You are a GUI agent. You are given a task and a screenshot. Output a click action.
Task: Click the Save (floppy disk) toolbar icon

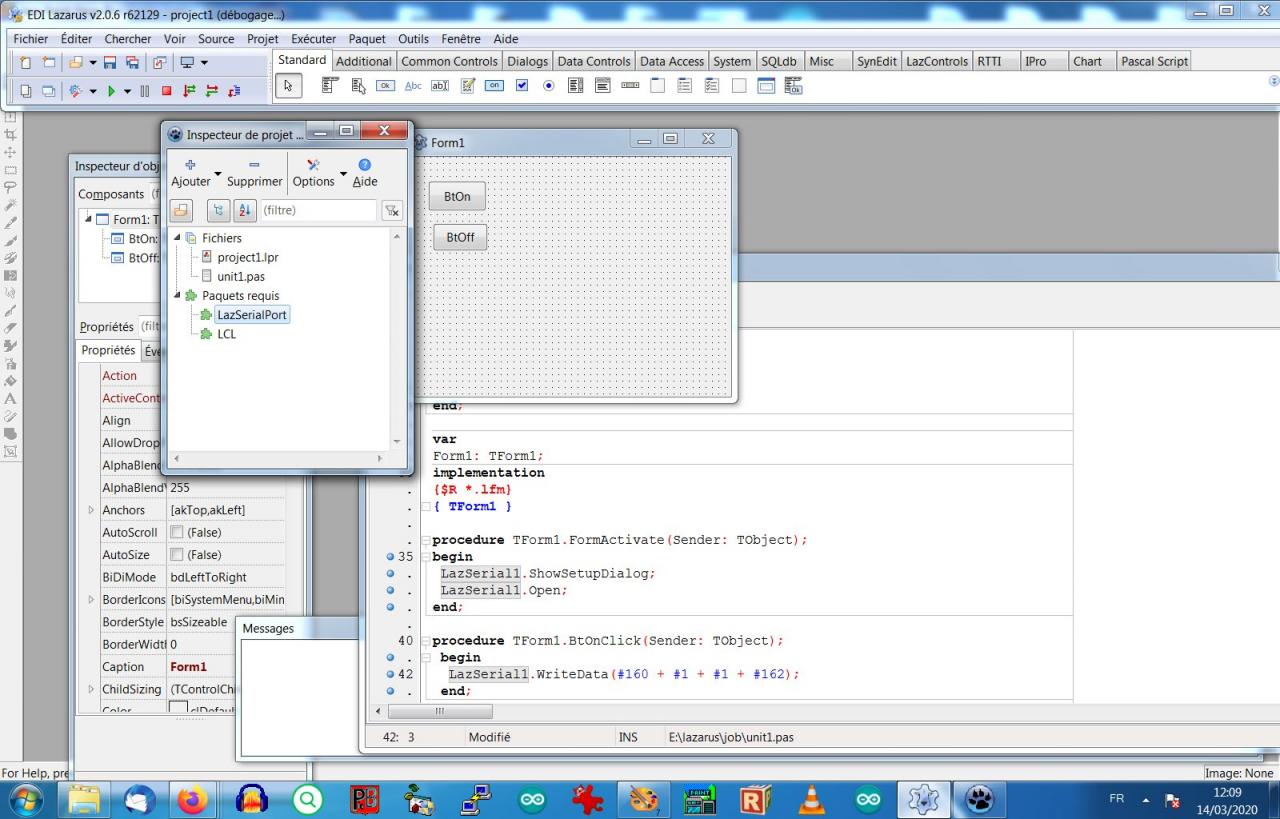click(110, 62)
